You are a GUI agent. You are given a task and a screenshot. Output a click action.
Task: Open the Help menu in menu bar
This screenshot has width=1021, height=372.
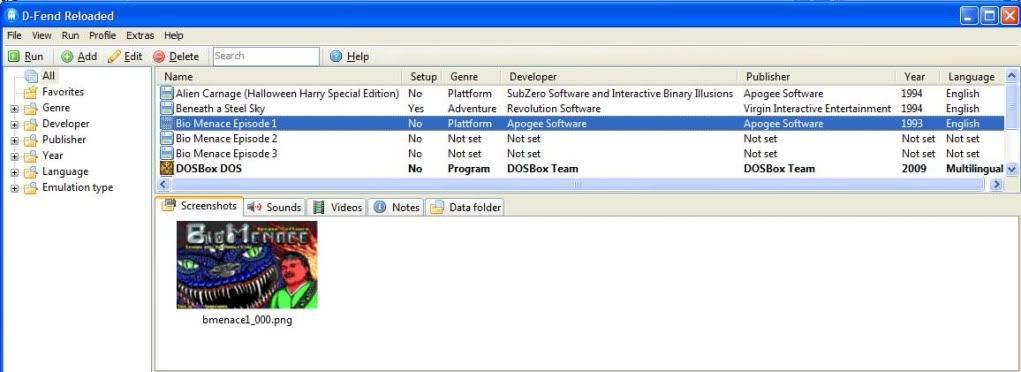pos(174,35)
